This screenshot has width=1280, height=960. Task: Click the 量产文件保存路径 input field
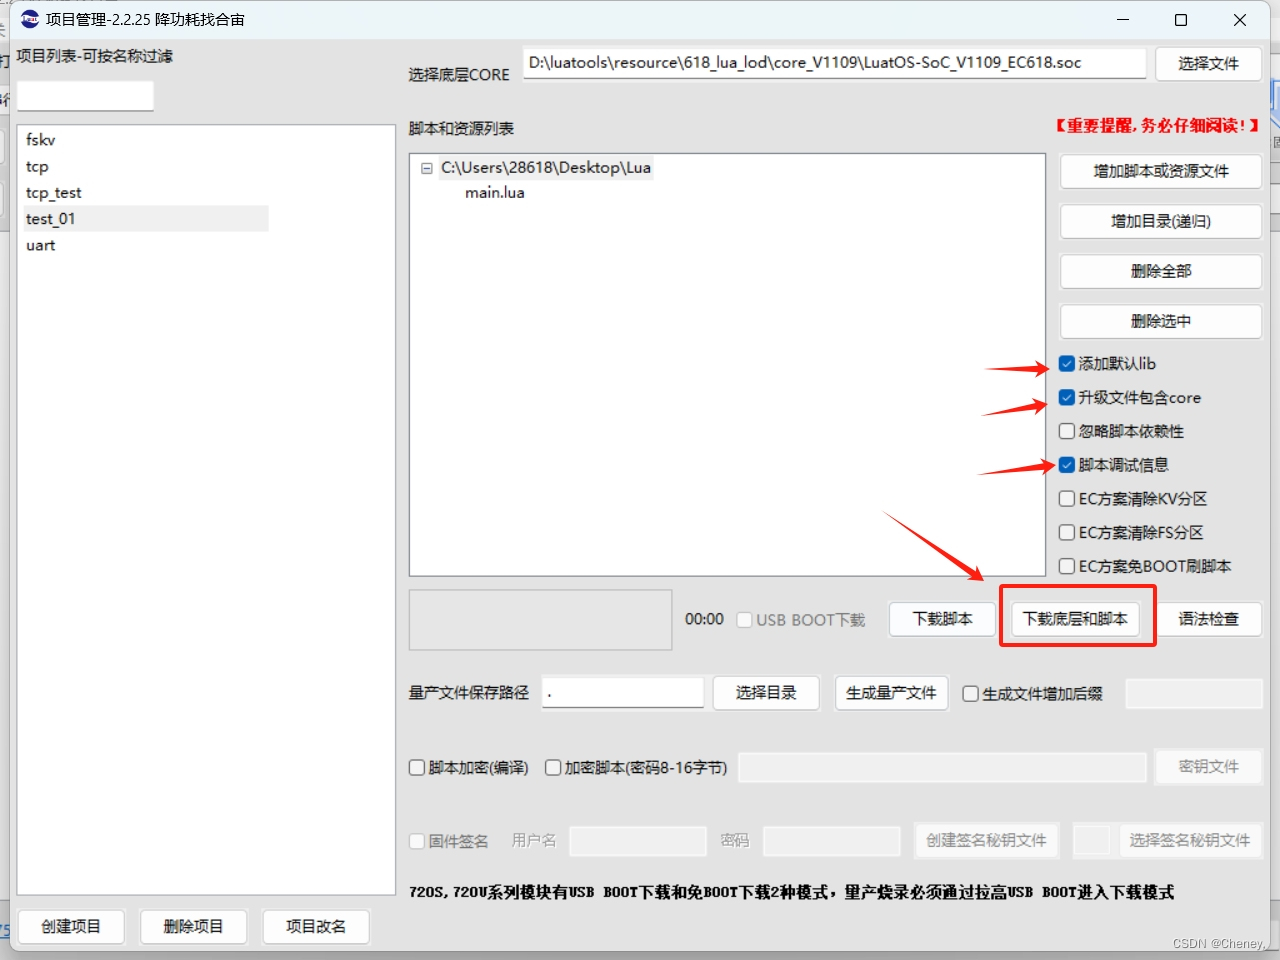point(623,692)
